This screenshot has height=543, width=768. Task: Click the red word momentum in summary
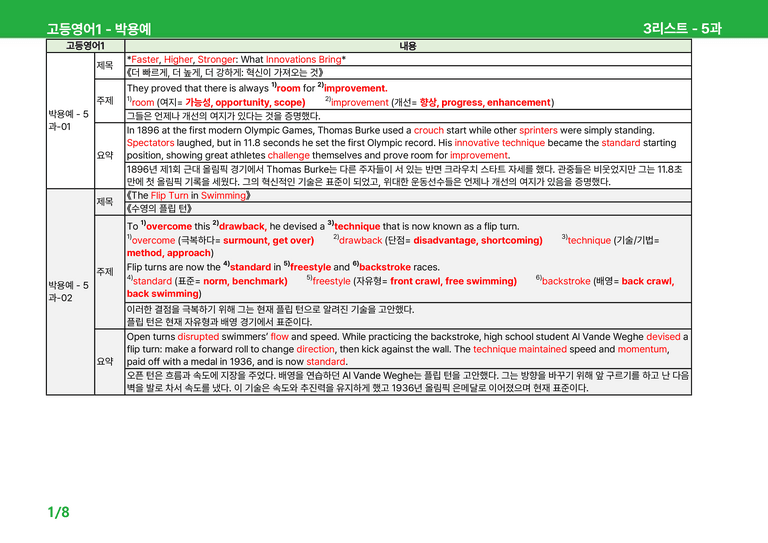pos(643,349)
